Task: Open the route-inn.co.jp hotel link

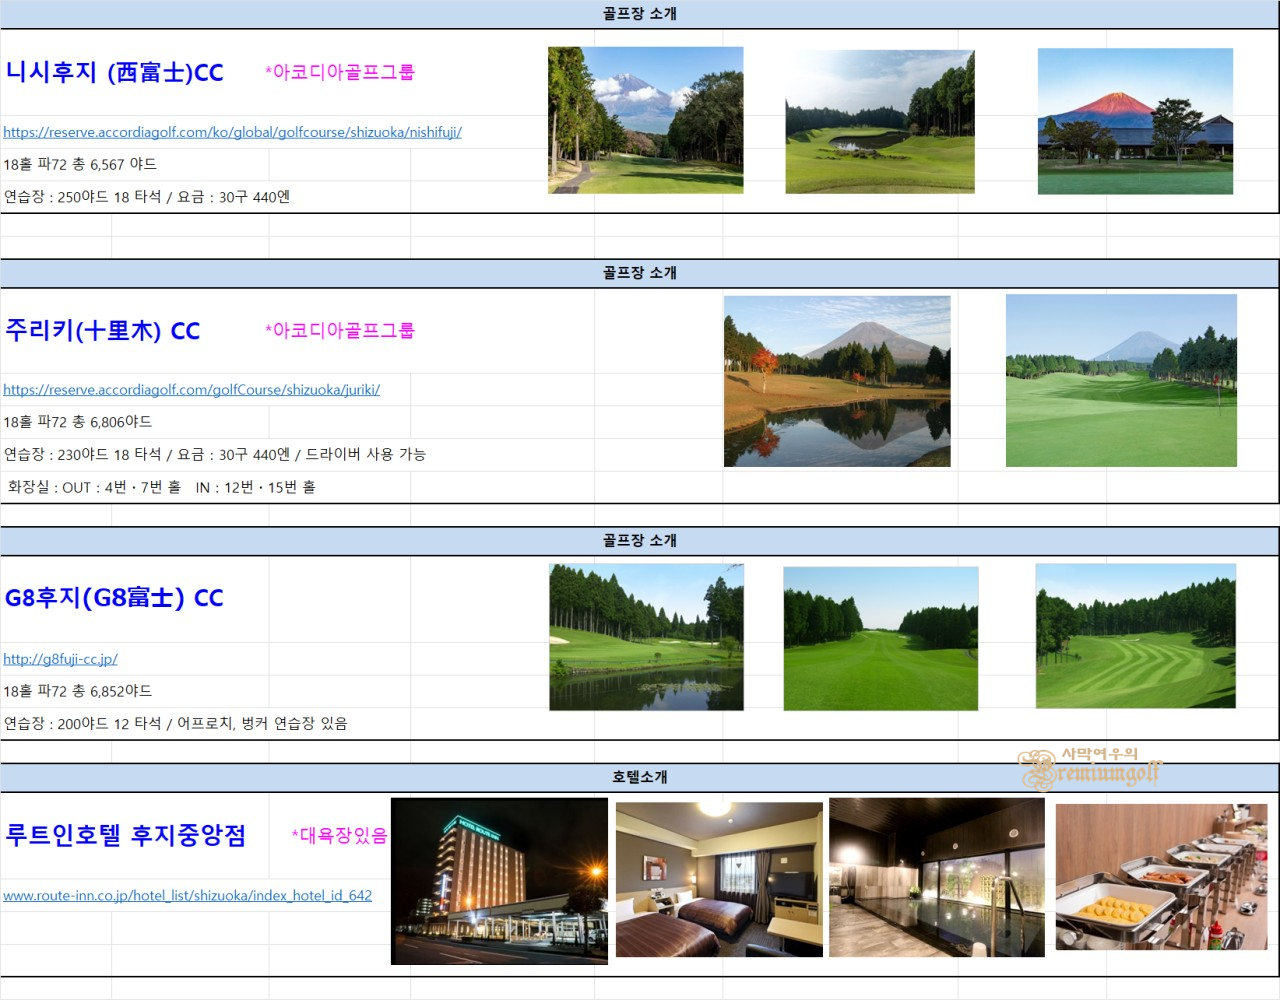Action: point(187,896)
